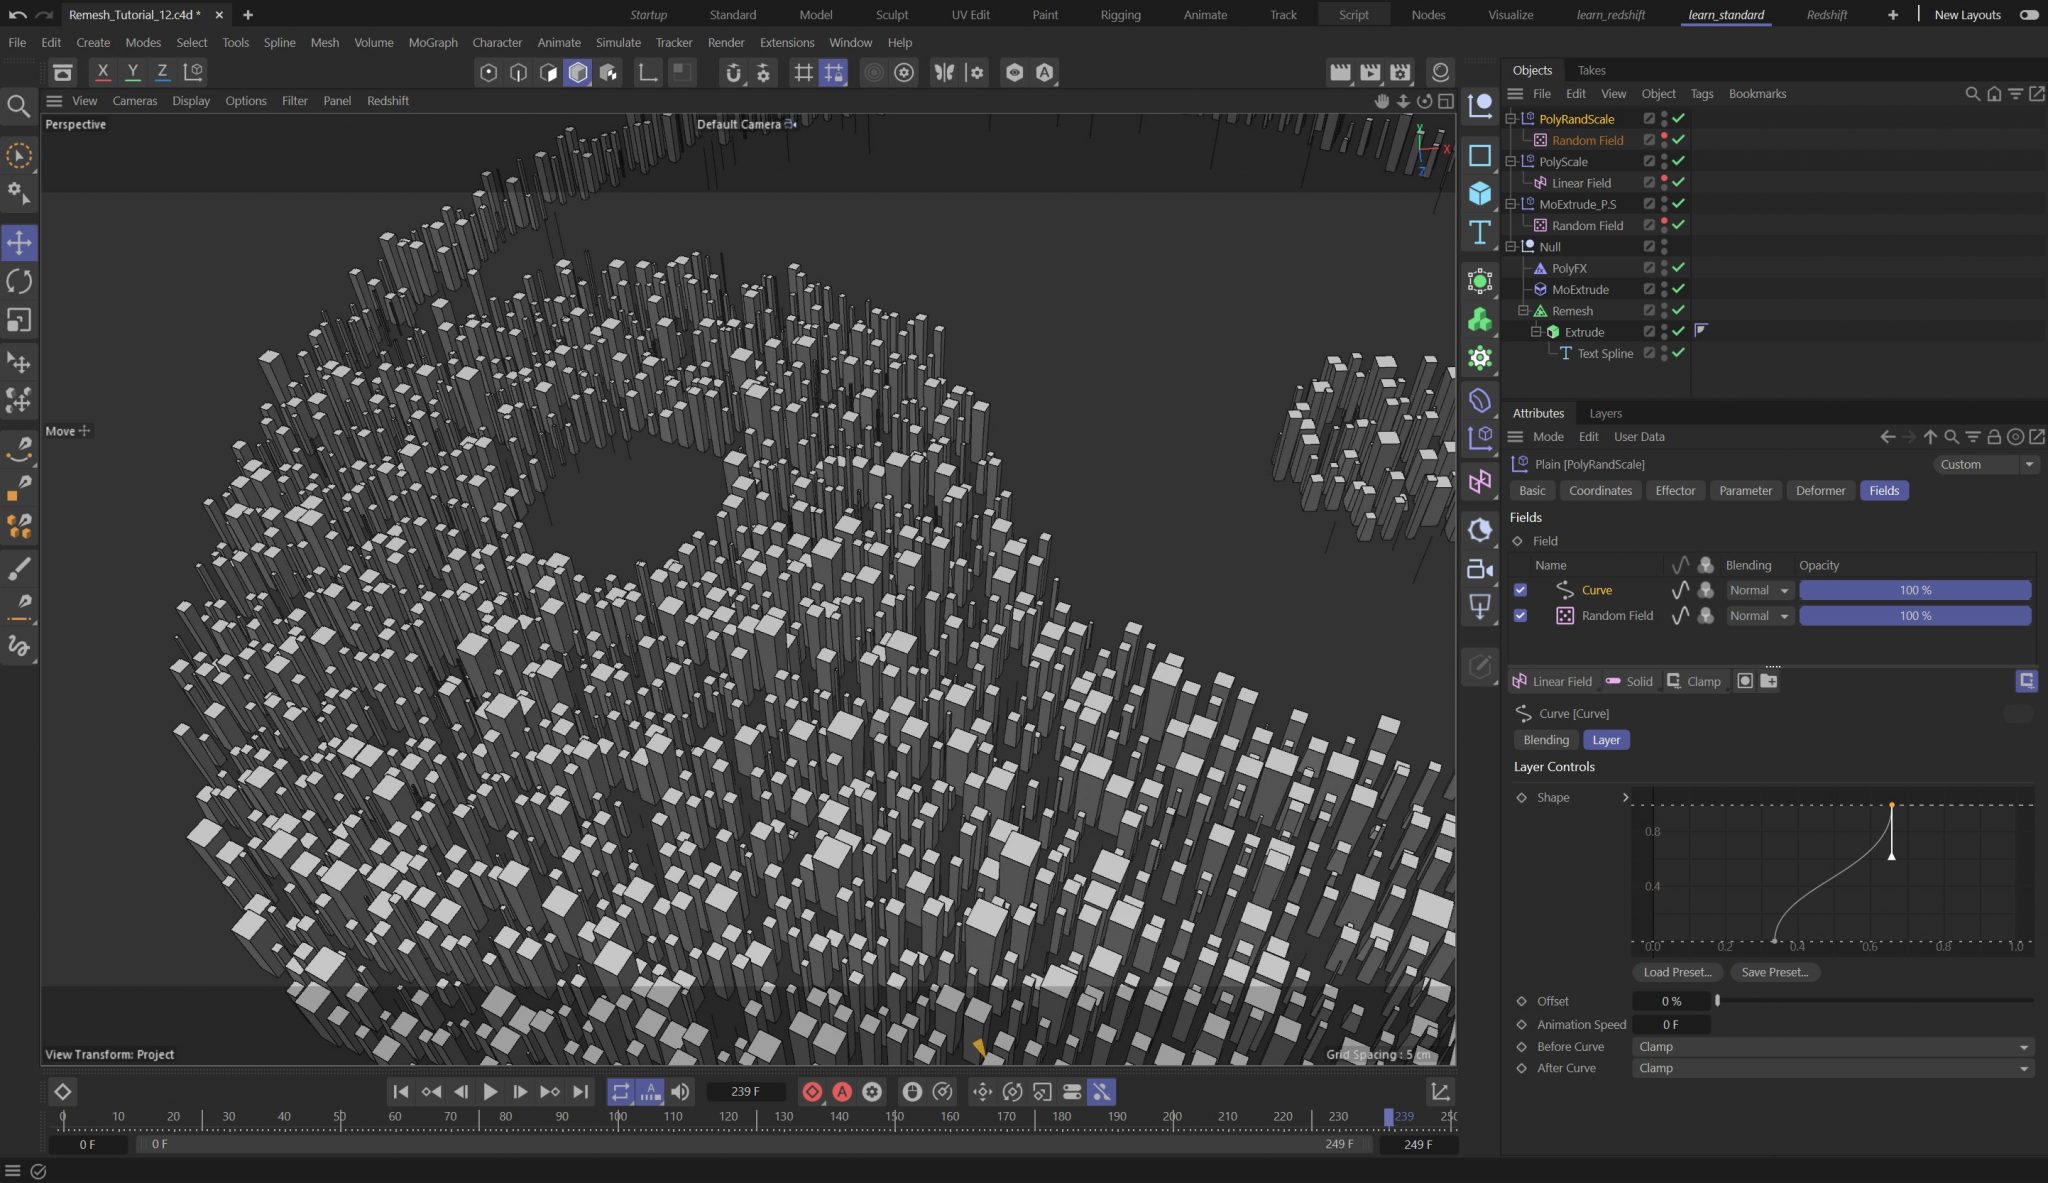Switch to the Effector tab
This screenshot has height=1183, width=2048.
pos(1675,491)
